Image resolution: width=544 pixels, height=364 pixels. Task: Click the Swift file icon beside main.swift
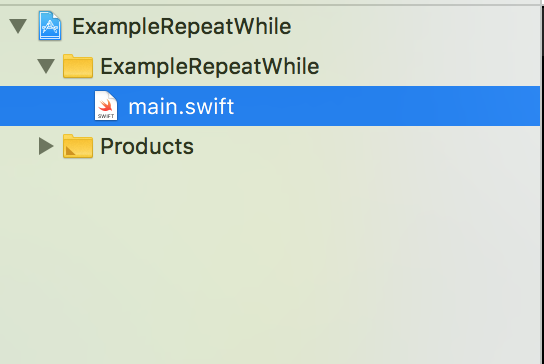point(106,105)
